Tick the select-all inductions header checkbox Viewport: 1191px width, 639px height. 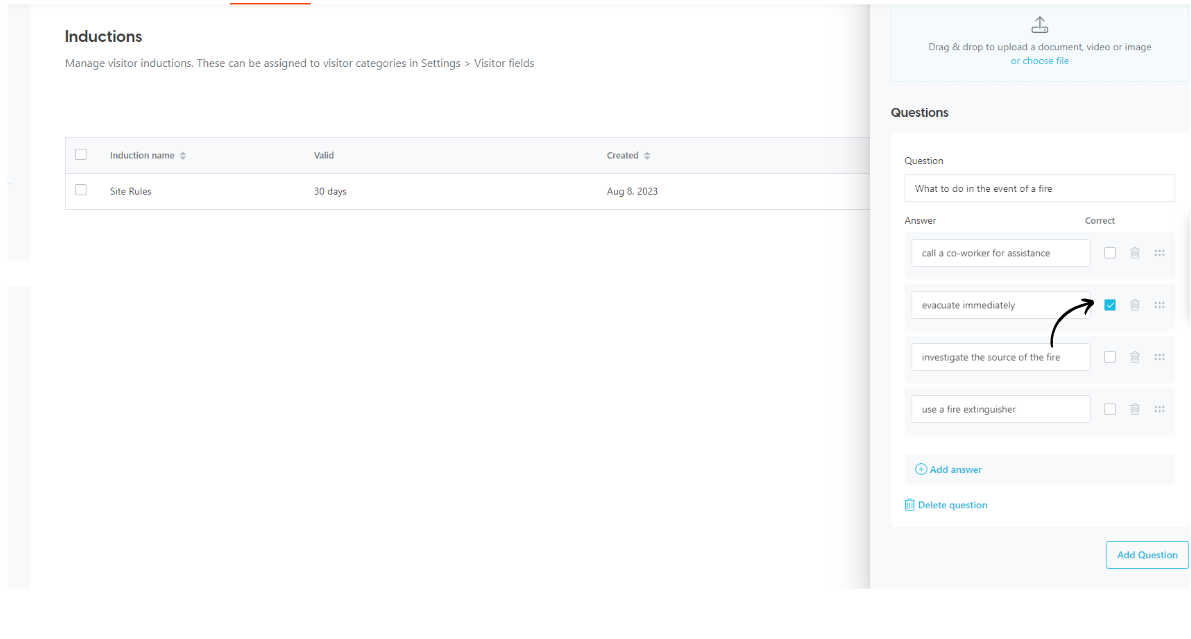click(81, 155)
